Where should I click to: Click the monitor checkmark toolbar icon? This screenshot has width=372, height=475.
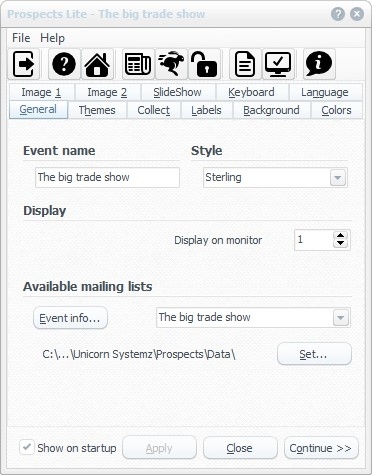[x=278, y=64]
